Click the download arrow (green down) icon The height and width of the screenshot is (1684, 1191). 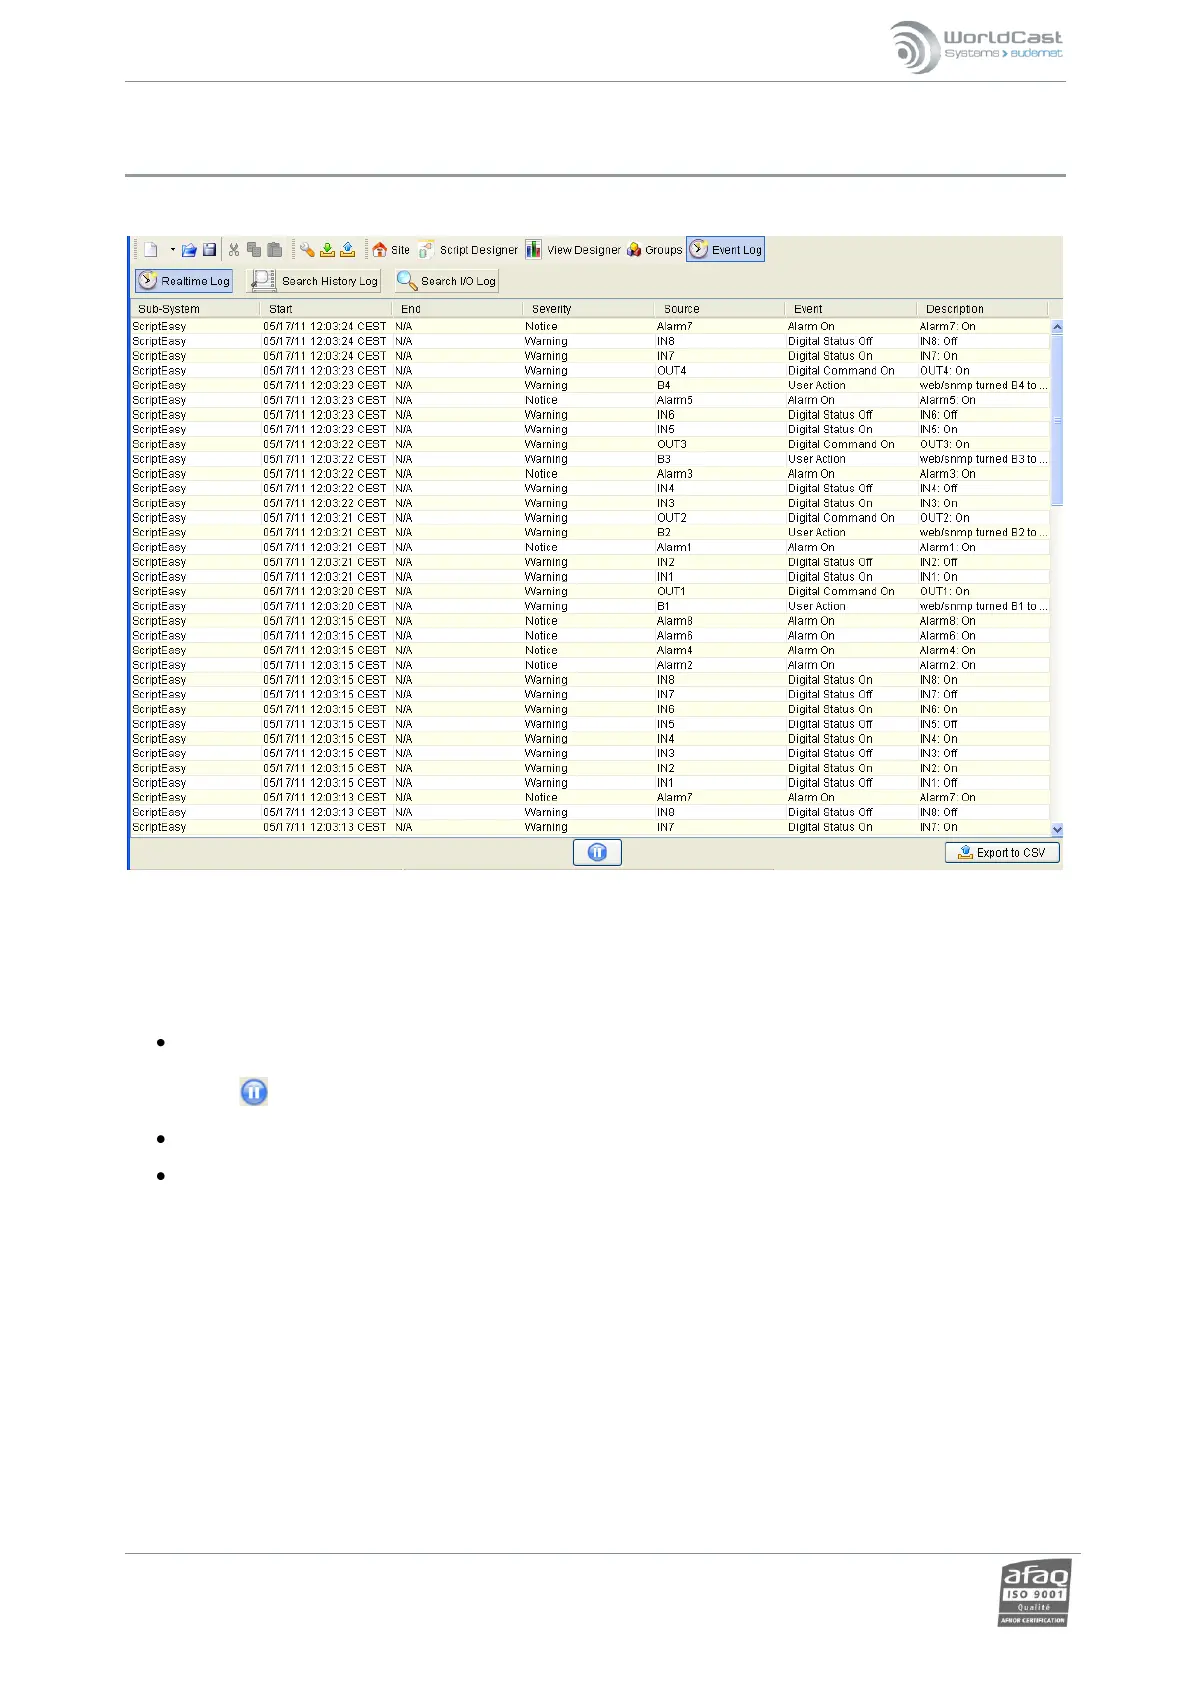tap(327, 250)
